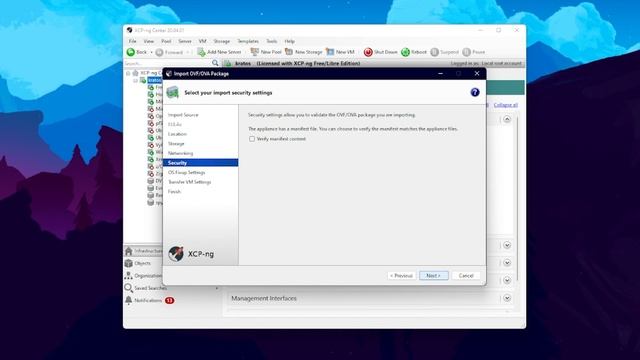640x360 pixels.
Task: Click the main window vertical scrollbar
Action: click(x=517, y=198)
